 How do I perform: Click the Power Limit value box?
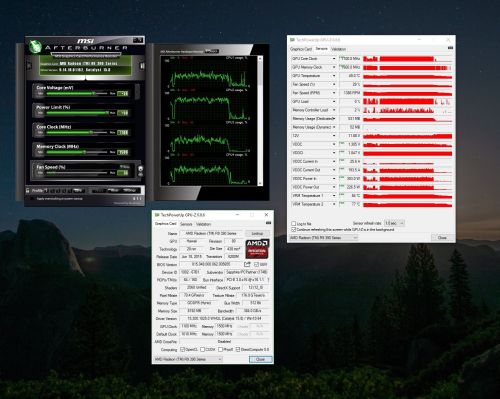[x=123, y=113]
